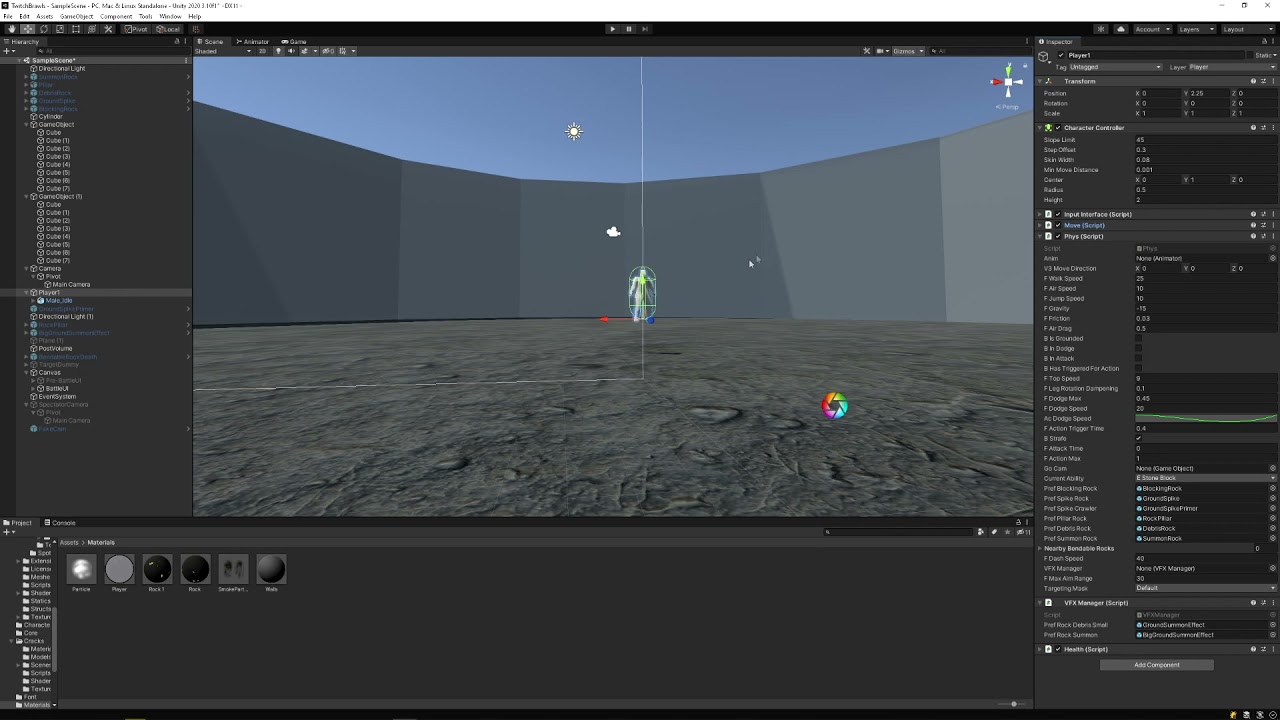Edit the Ac Dodge Speed curve
This screenshot has height=720, width=1280.
[1205, 418]
